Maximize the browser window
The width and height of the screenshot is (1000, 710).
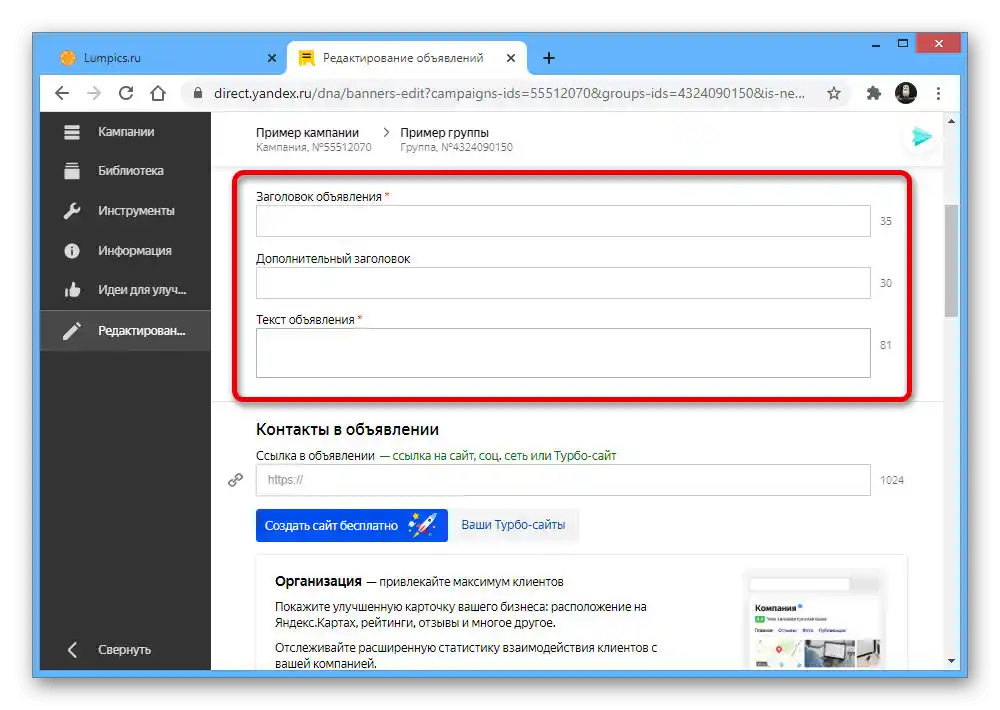pyautogui.click(x=902, y=44)
